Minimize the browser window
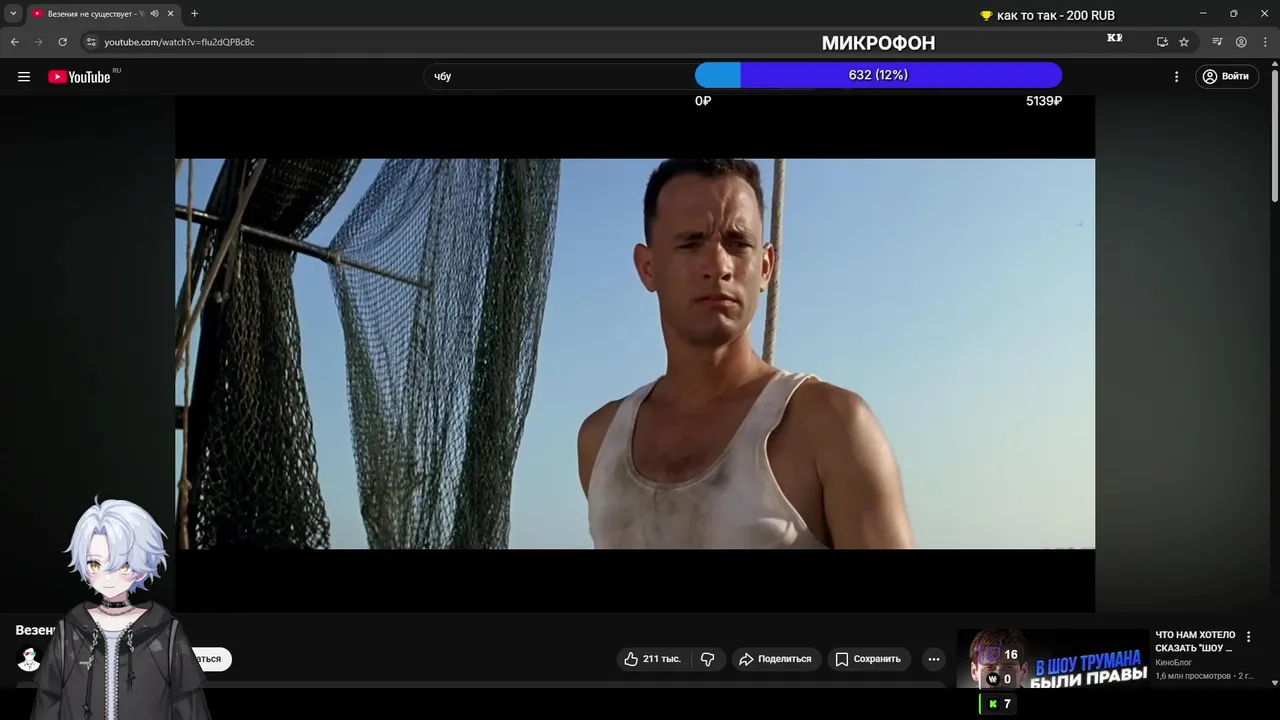The image size is (1280, 720). pyautogui.click(x=1203, y=13)
